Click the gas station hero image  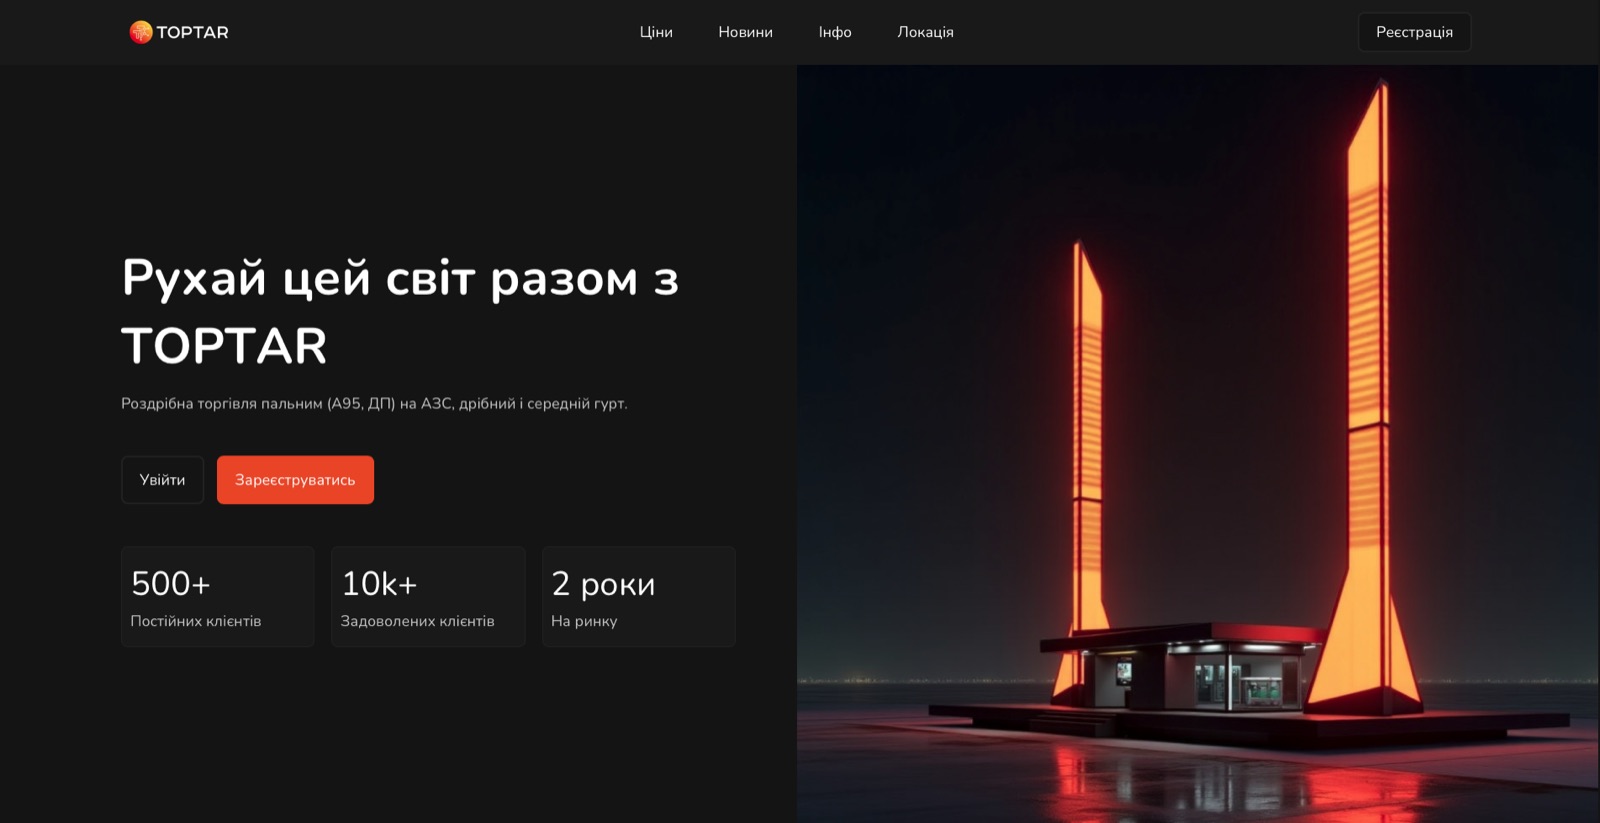tap(1198, 444)
